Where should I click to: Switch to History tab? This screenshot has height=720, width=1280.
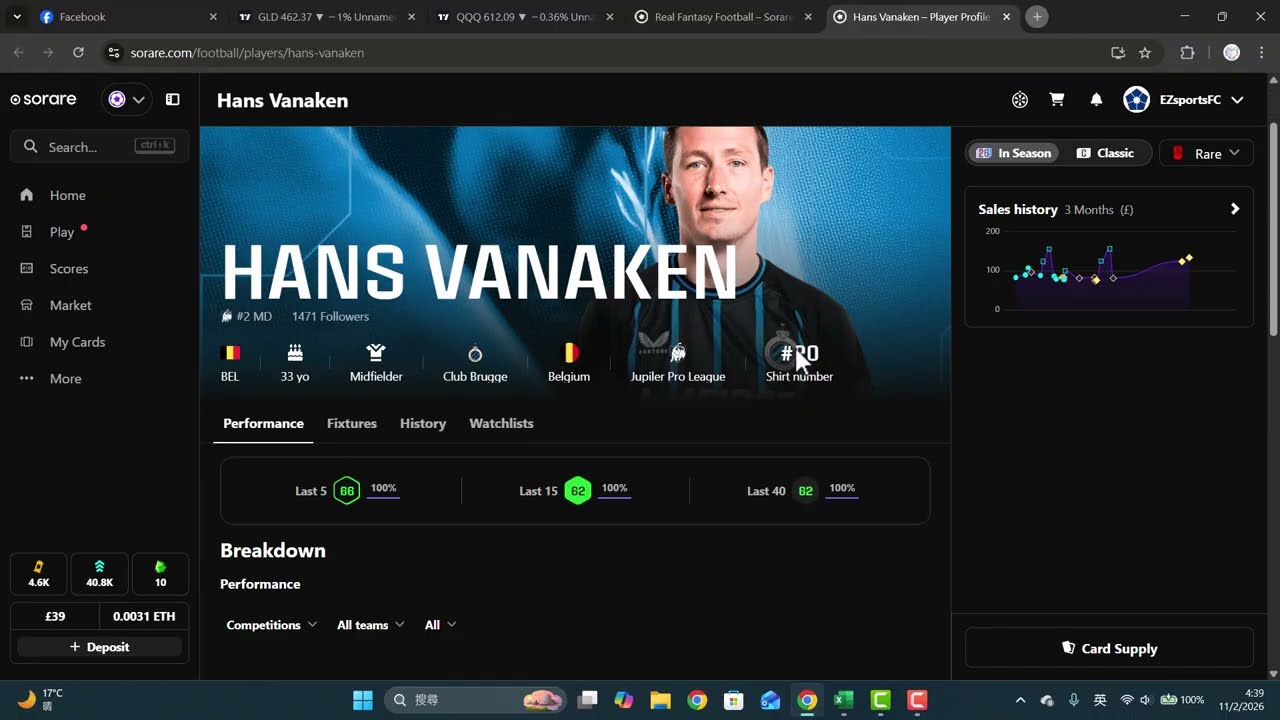point(423,423)
